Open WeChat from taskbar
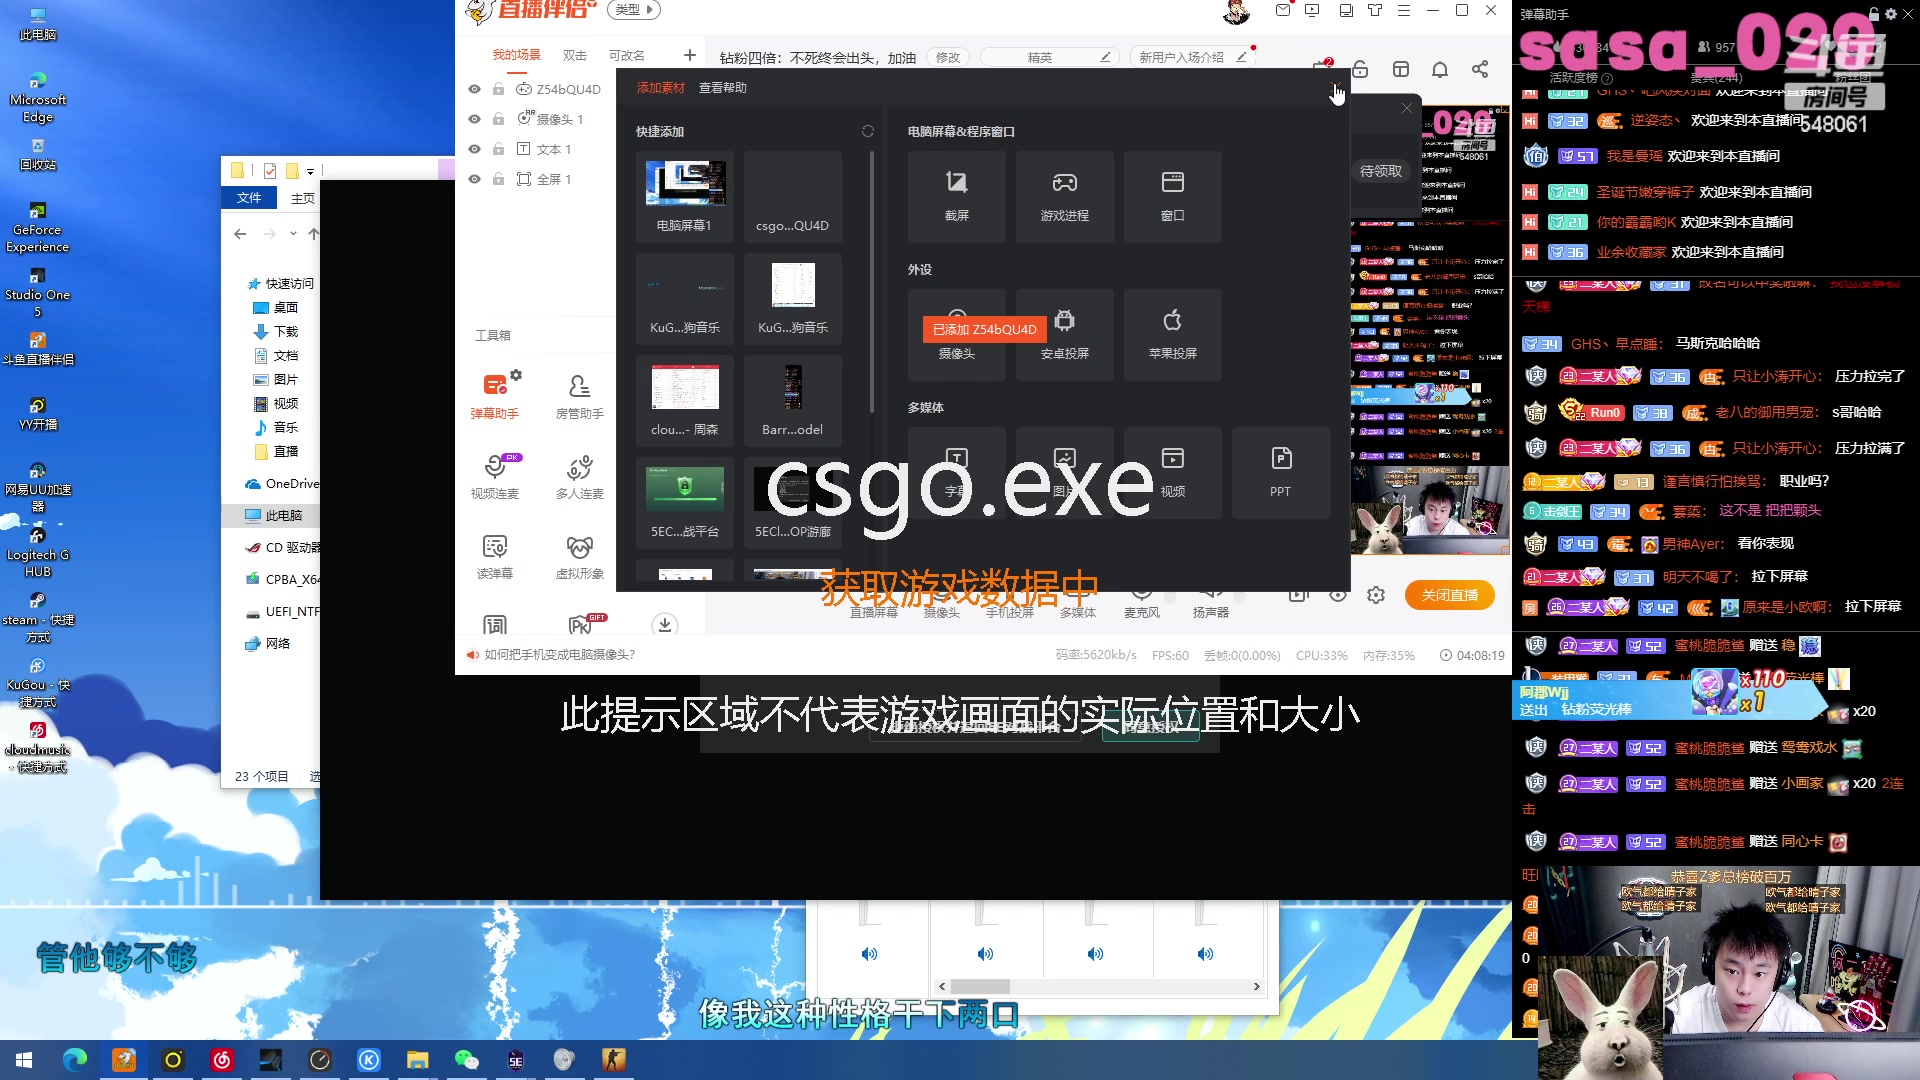1920x1080 pixels. click(x=467, y=1060)
